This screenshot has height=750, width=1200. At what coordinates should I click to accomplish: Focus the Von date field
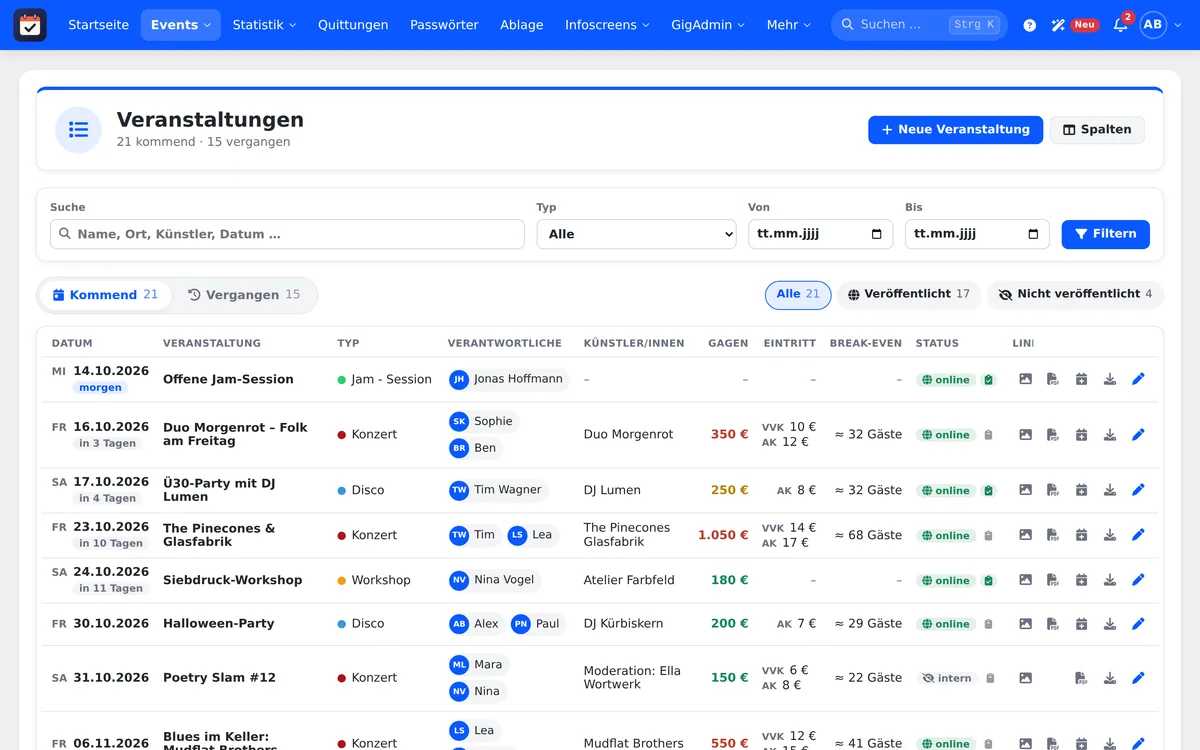820,234
